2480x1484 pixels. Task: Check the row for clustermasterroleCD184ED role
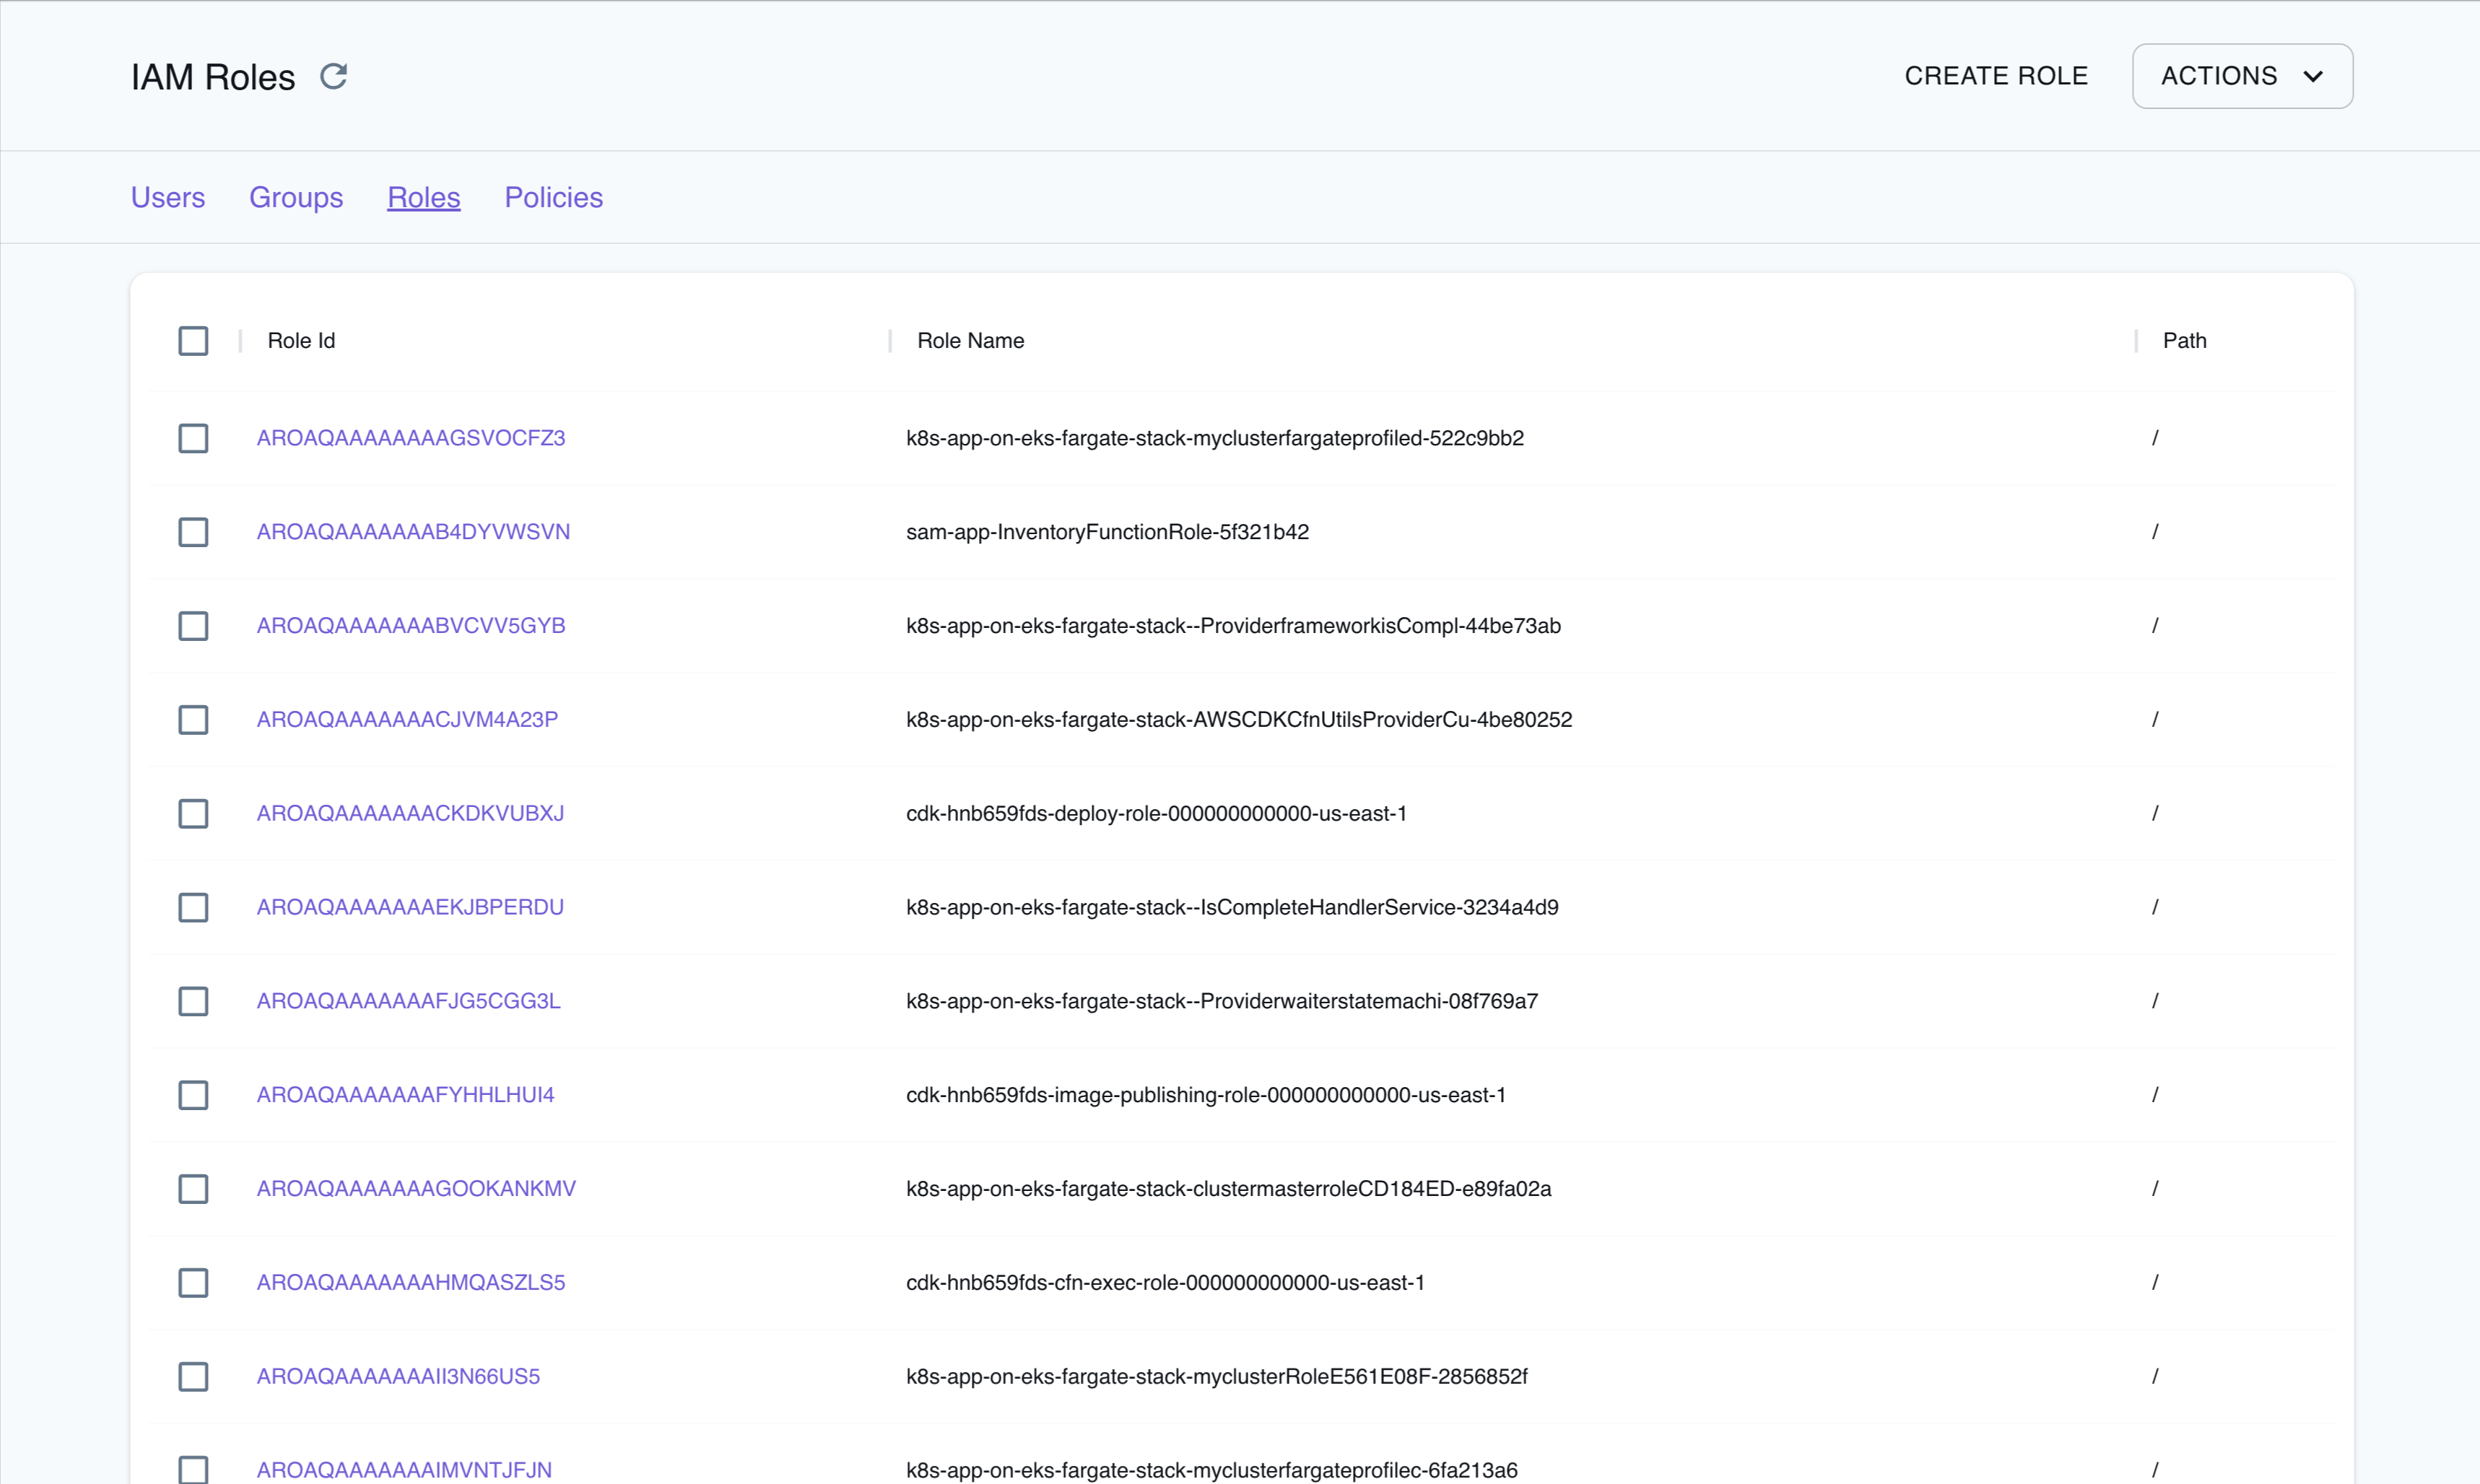(x=193, y=1189)
